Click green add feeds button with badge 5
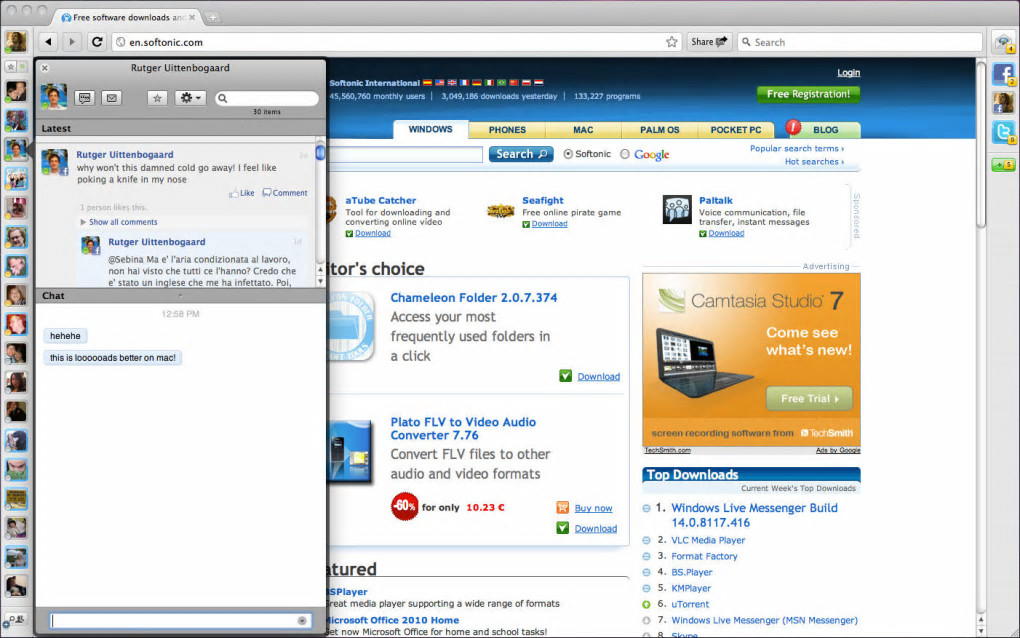Screen dimensions: 1020x638 pos(1002,165)
